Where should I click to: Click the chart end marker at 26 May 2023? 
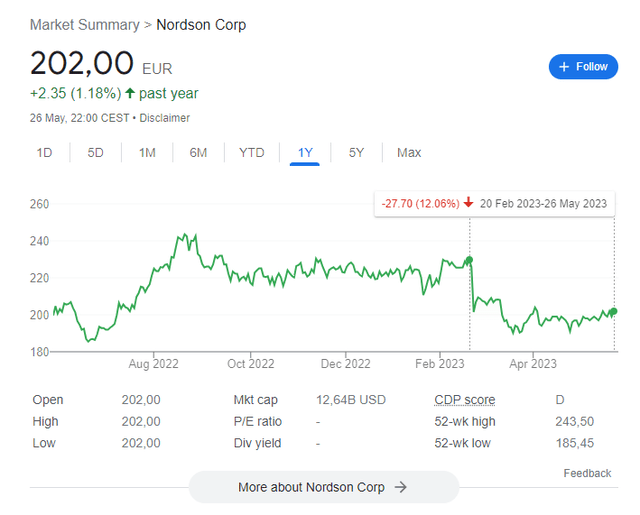pos(613,311)
